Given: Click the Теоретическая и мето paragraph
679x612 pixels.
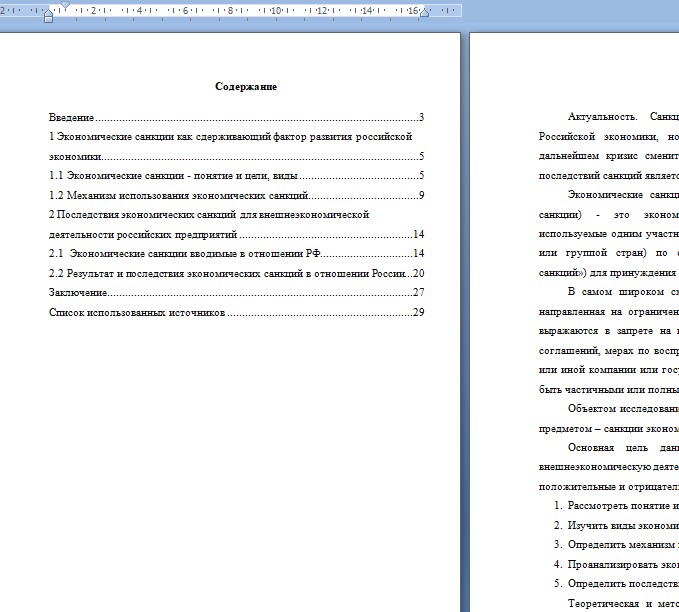Looking at the screenshot, I should (622, 603).
